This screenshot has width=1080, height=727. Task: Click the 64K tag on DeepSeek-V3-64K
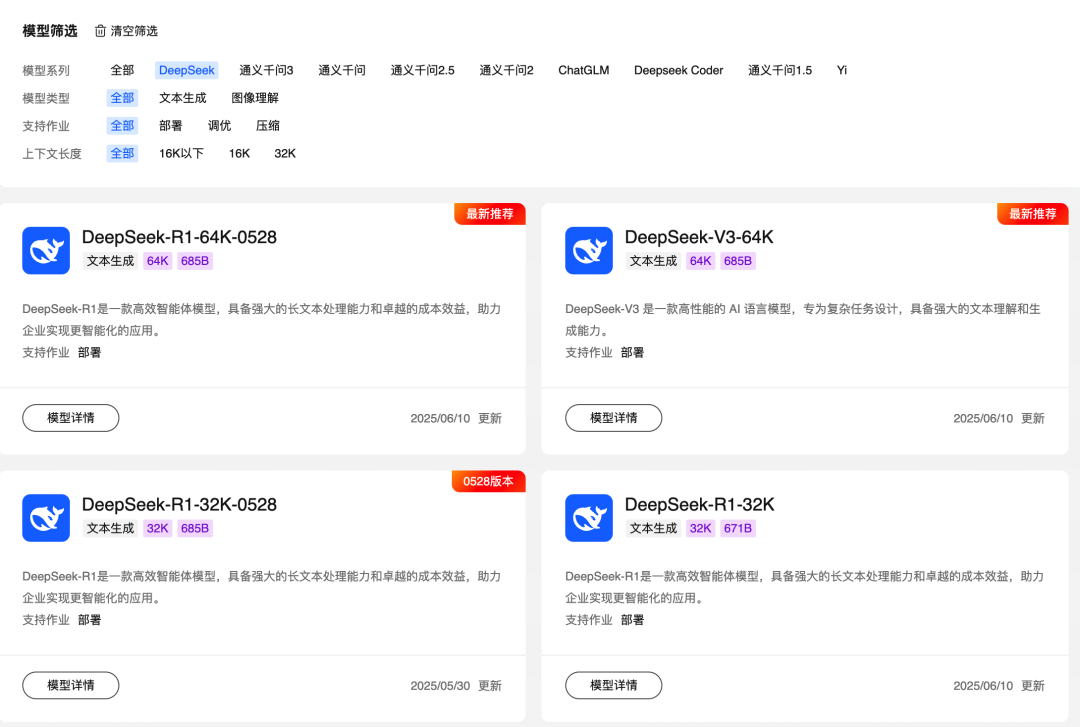(x=700, y=261)
